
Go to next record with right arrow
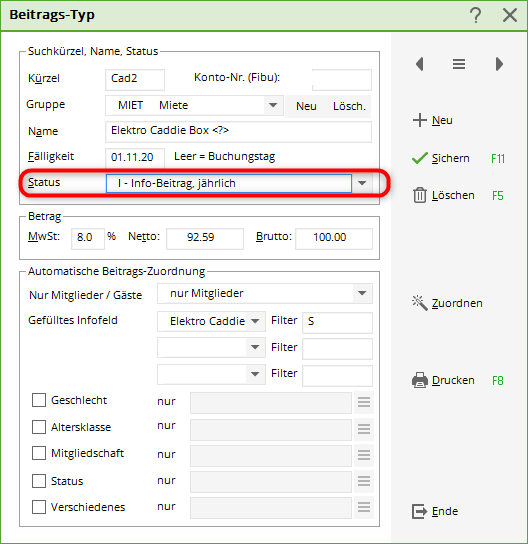[x=499, y=64]
